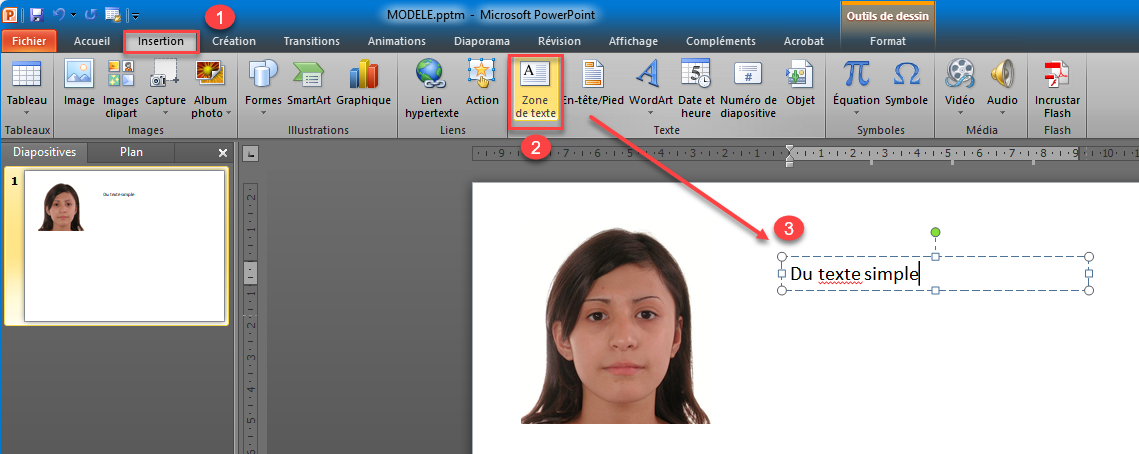Close the slides pane

click(223, 153)
